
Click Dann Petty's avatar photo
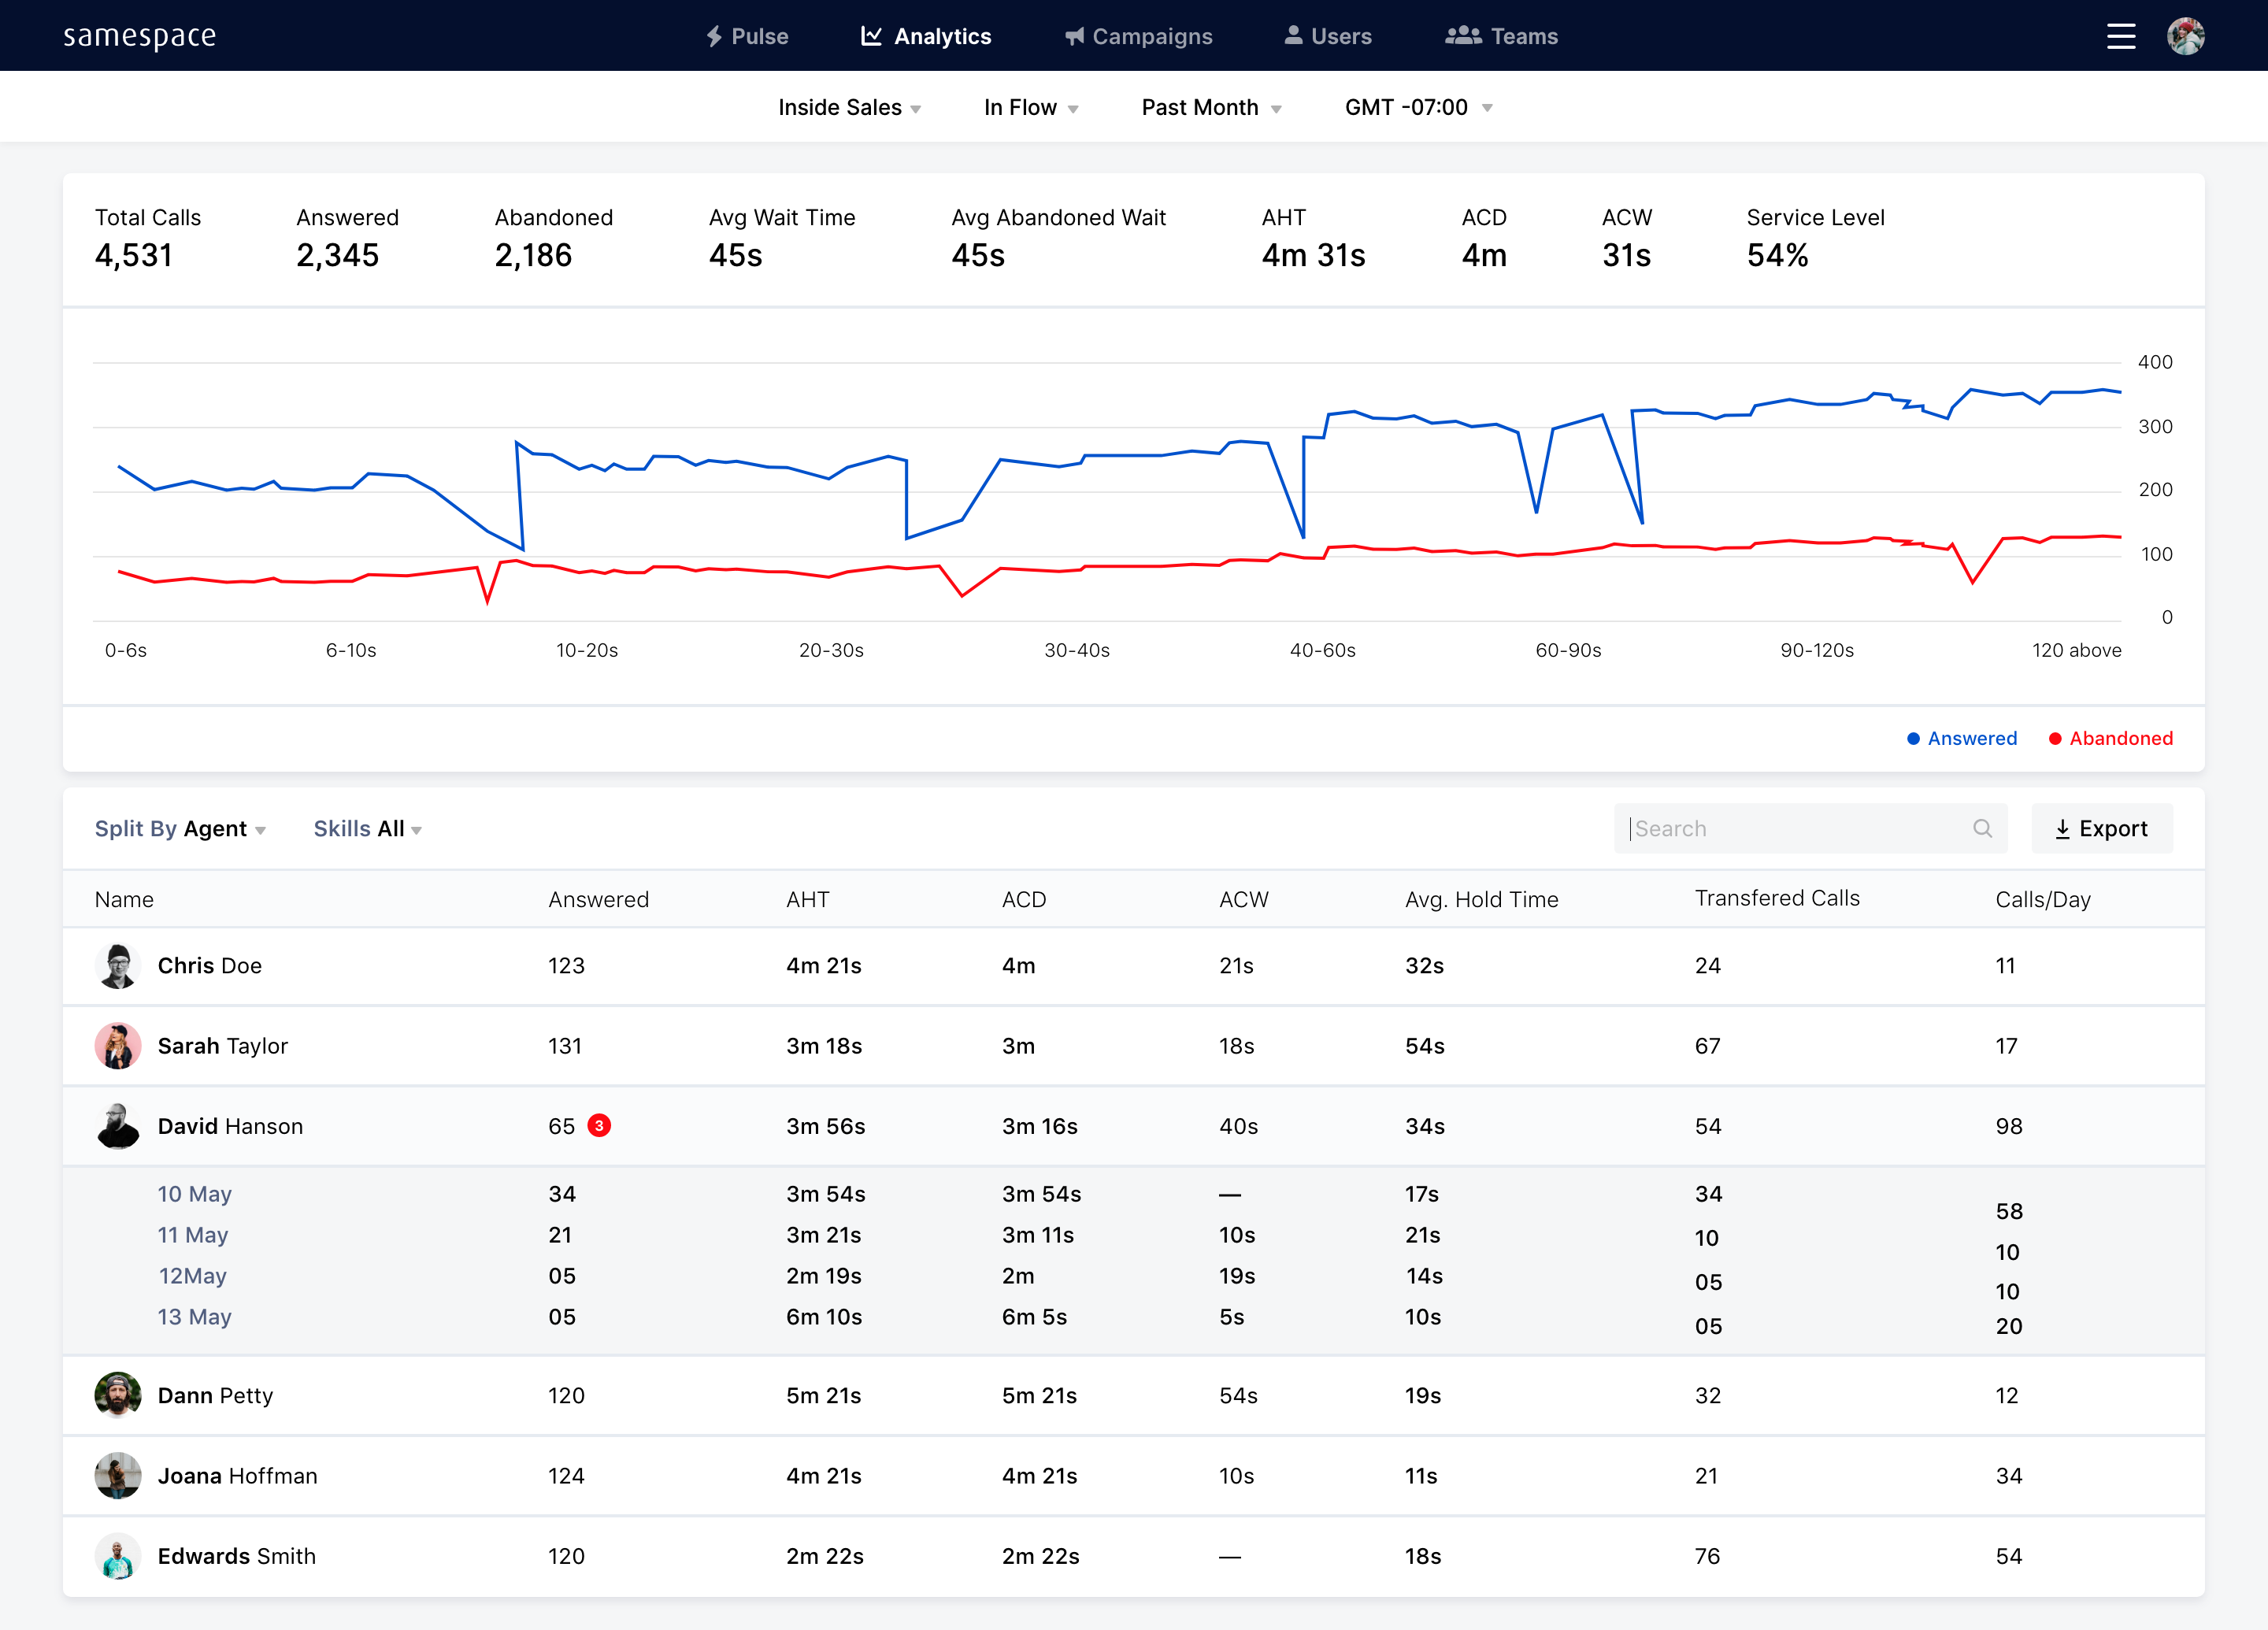coord(118,1395)
